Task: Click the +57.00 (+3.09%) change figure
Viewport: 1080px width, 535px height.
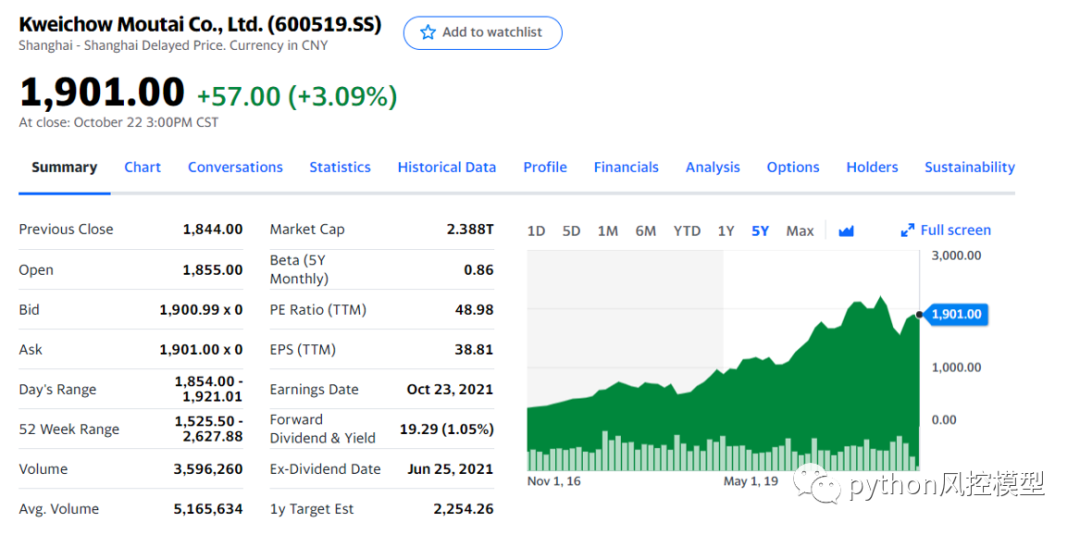Action: coord(297,97)
